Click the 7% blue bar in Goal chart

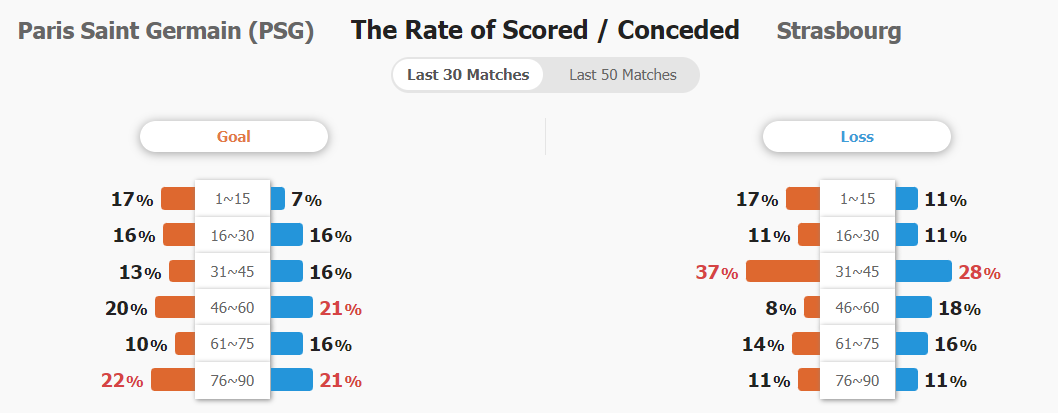[277, 198]
